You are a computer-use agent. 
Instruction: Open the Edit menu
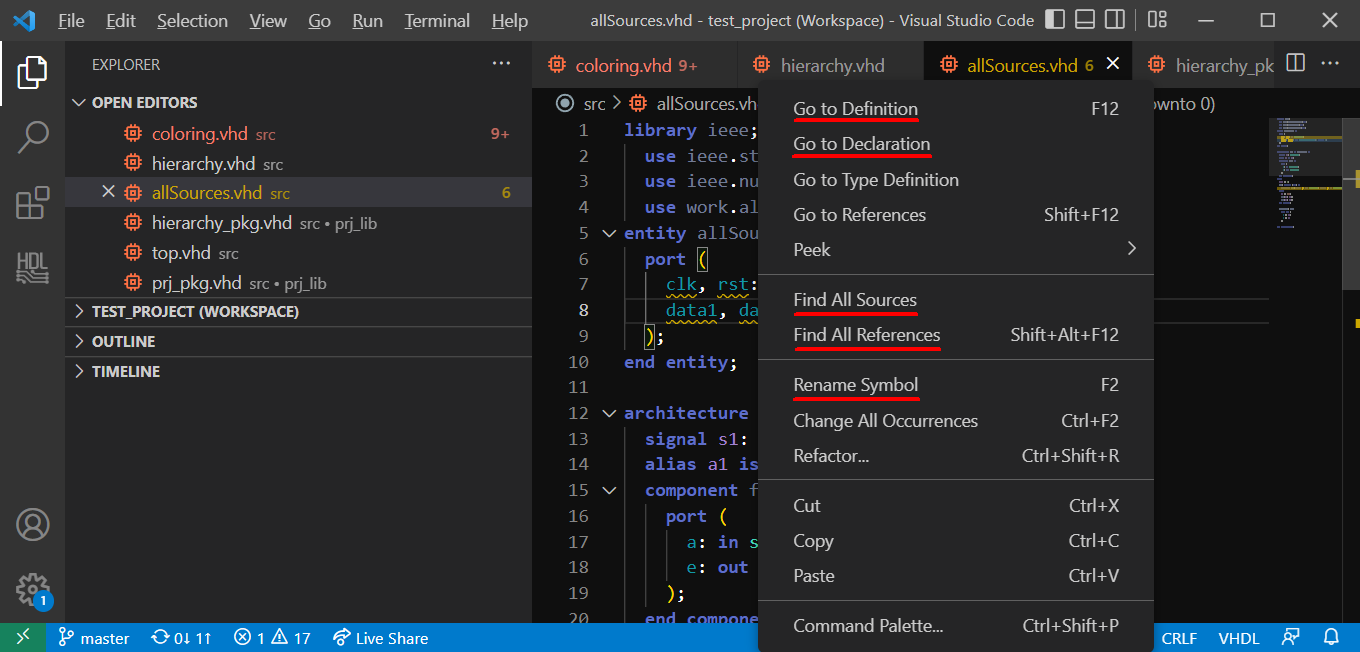pos(121,20)
